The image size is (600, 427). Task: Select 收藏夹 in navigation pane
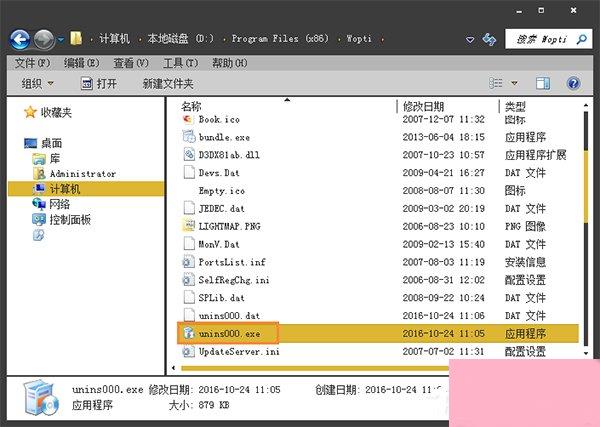point(48,112)
